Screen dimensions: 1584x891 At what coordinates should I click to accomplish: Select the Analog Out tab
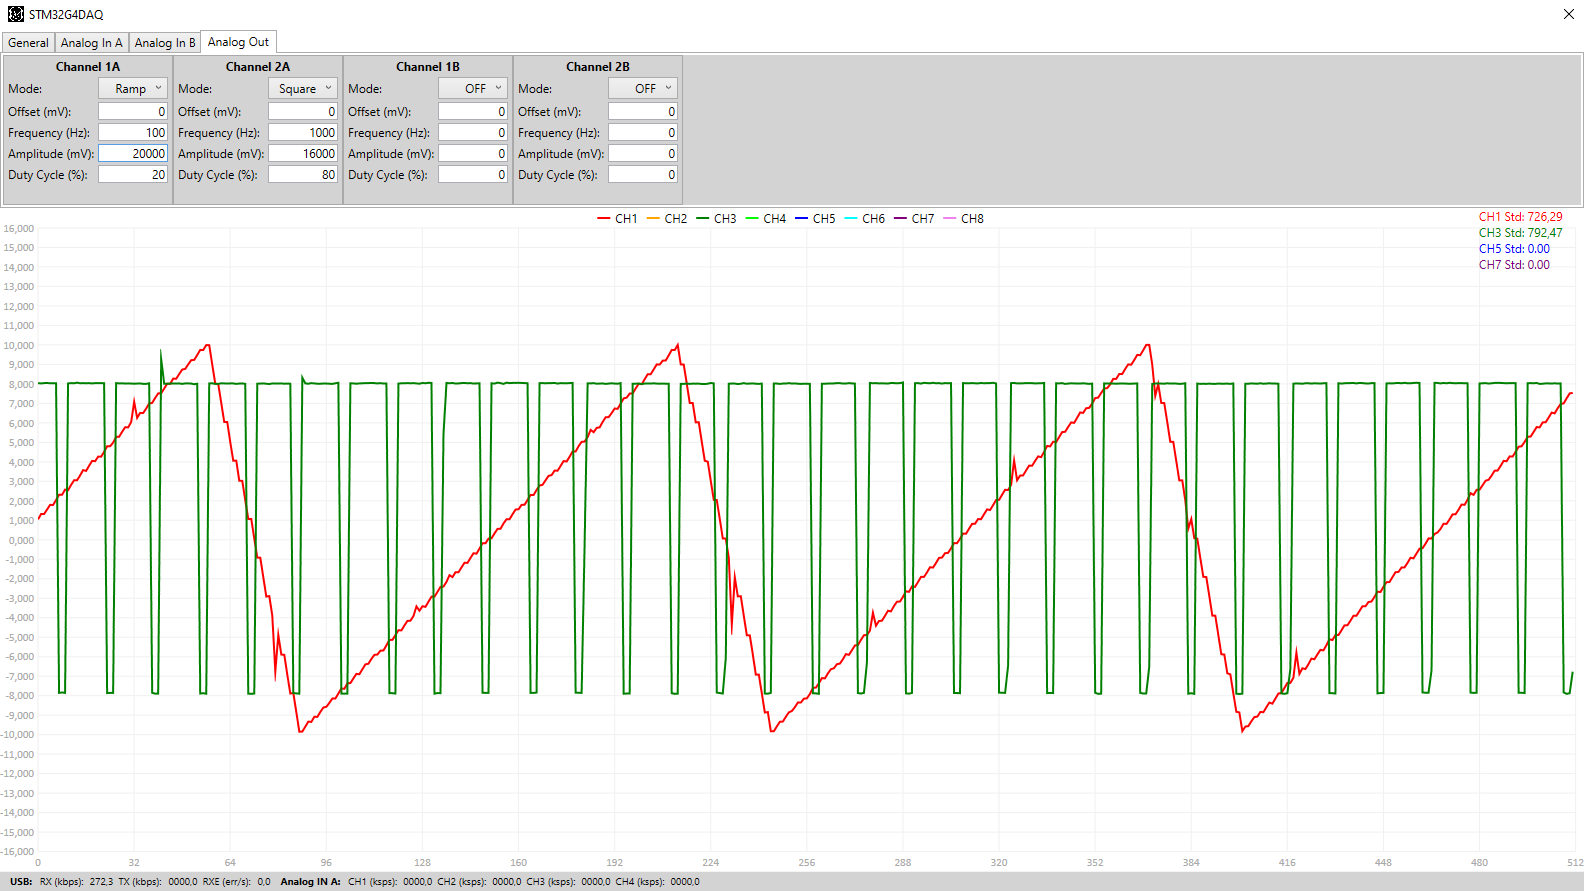[x=238, y=41]
